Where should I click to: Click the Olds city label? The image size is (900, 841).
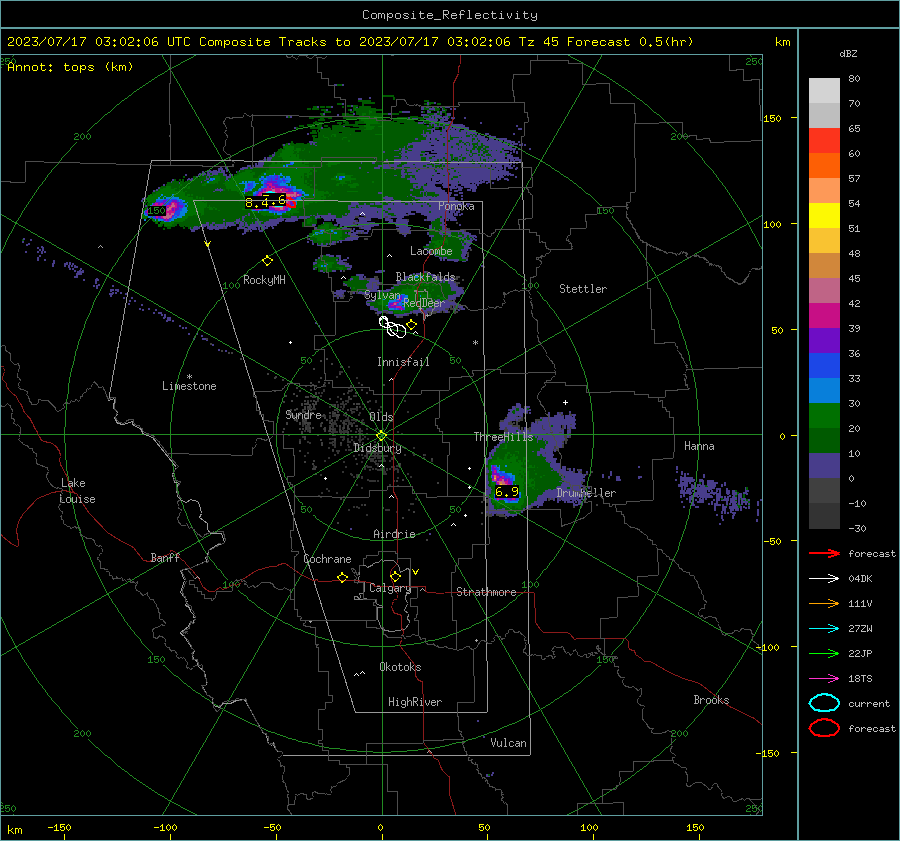point(381,417)
